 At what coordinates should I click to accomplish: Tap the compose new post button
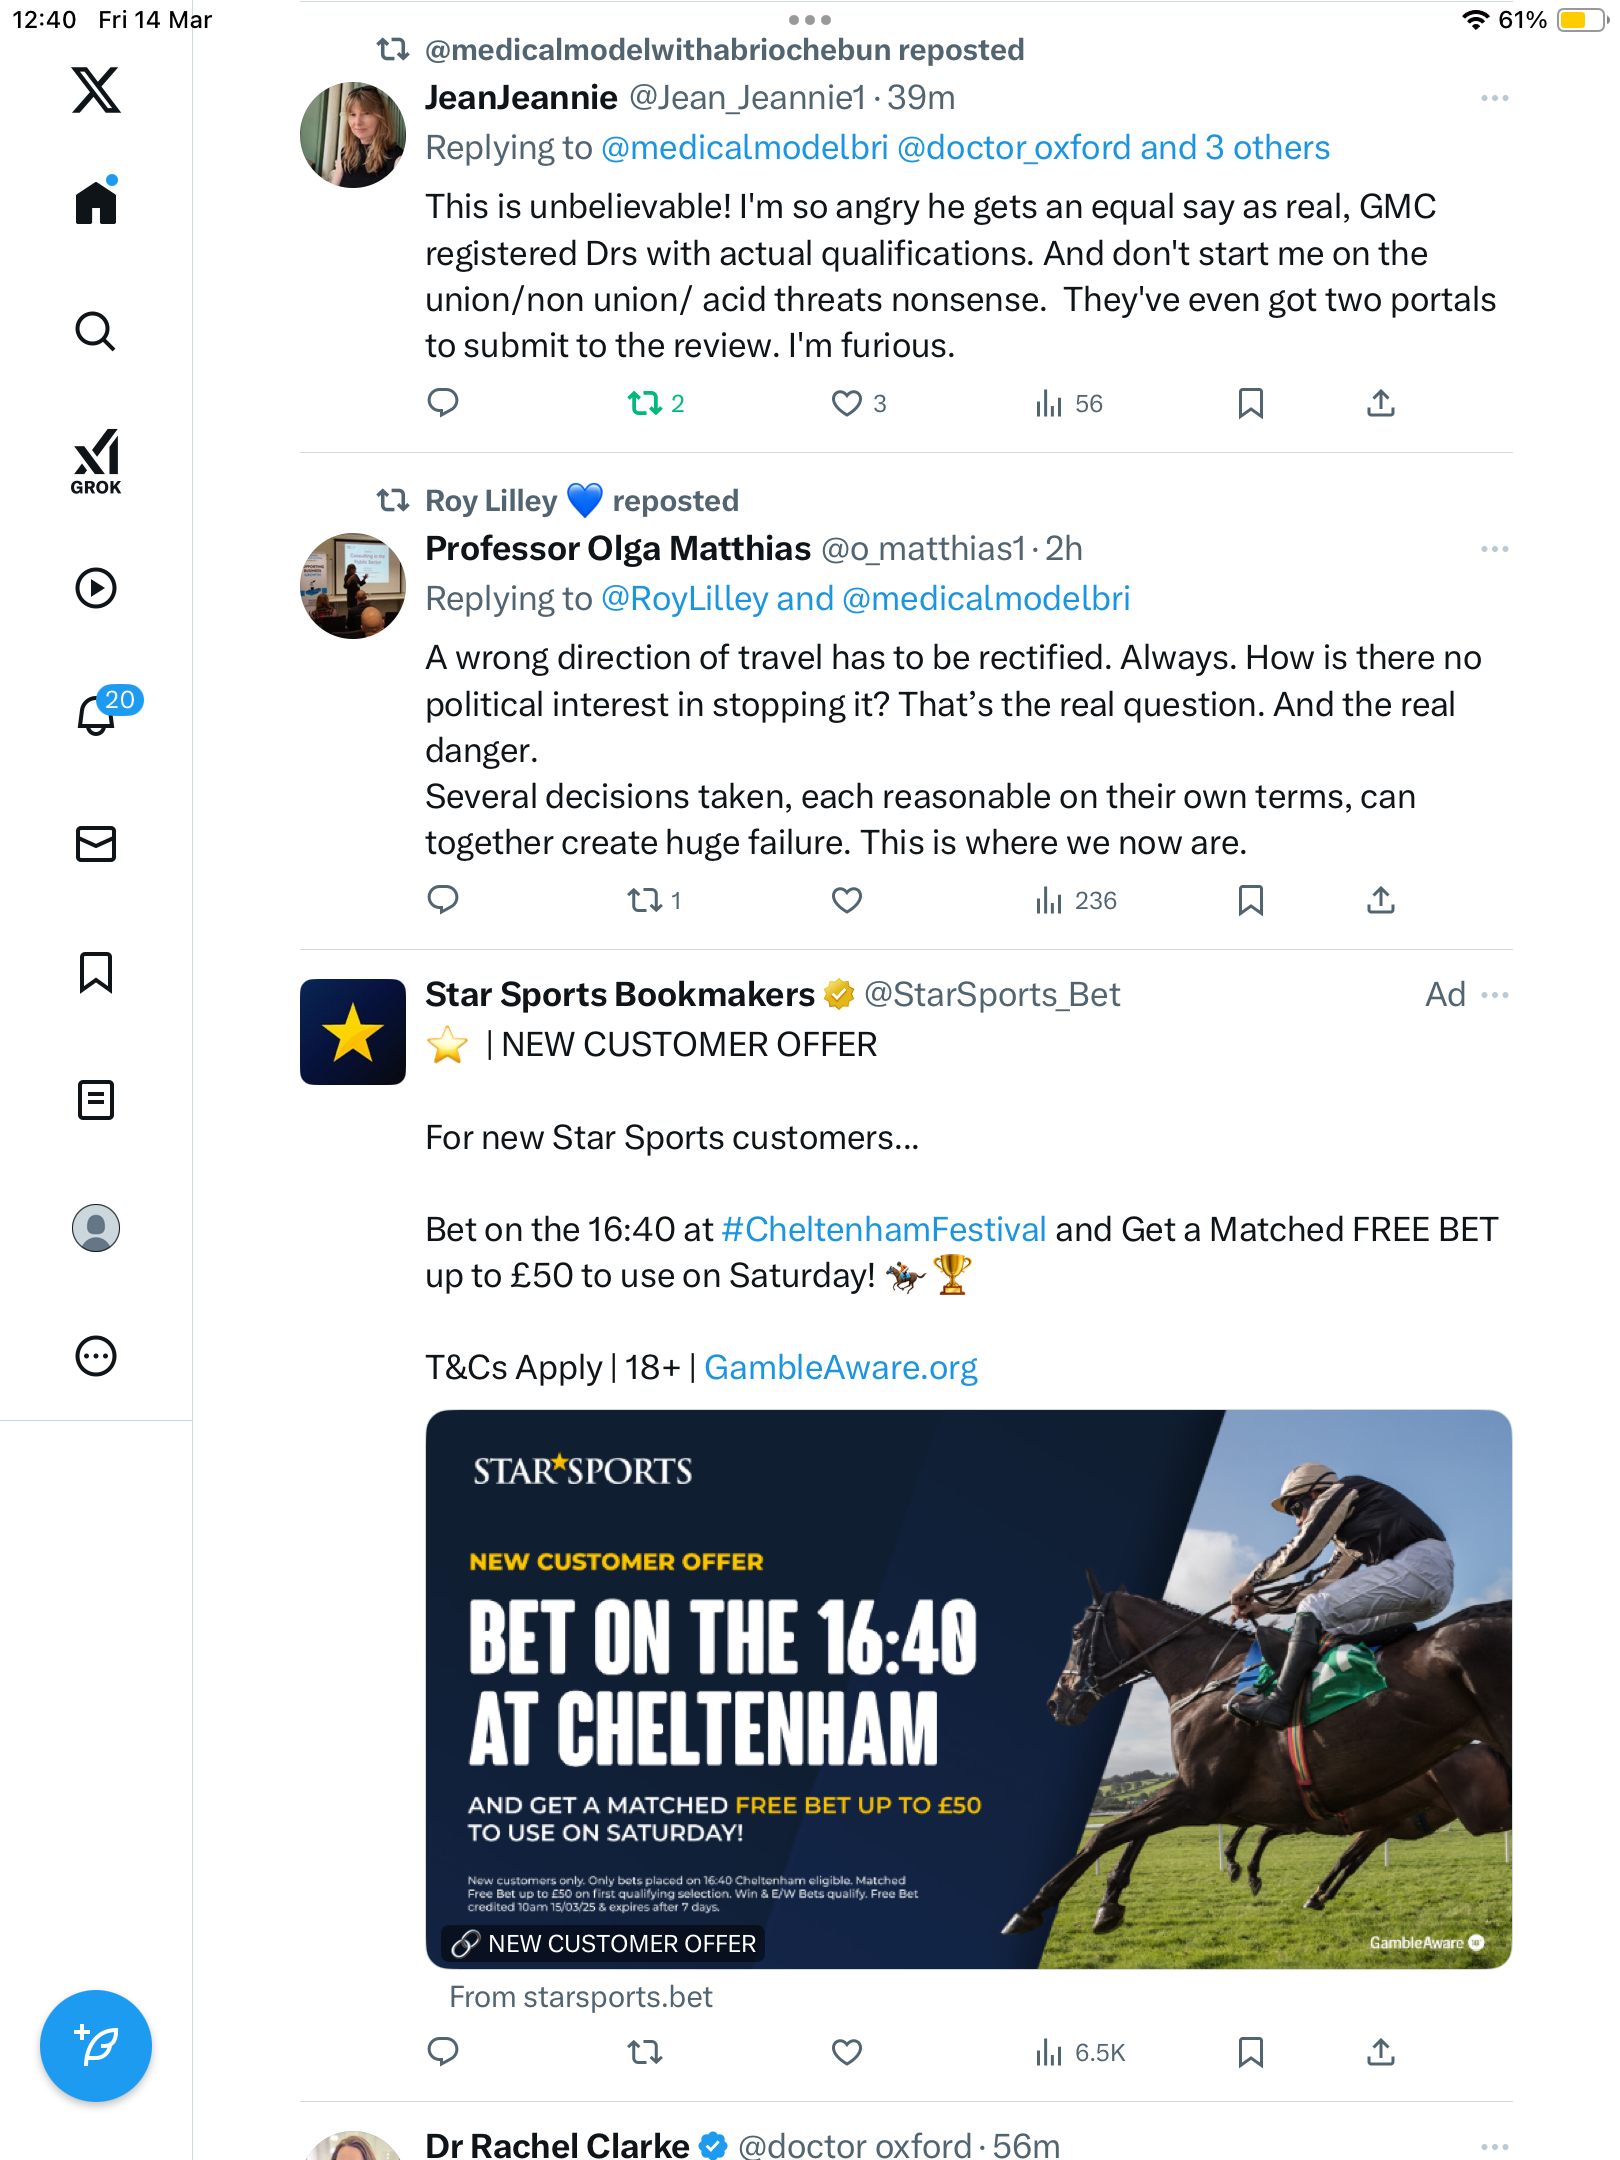tap(96, 2045)
